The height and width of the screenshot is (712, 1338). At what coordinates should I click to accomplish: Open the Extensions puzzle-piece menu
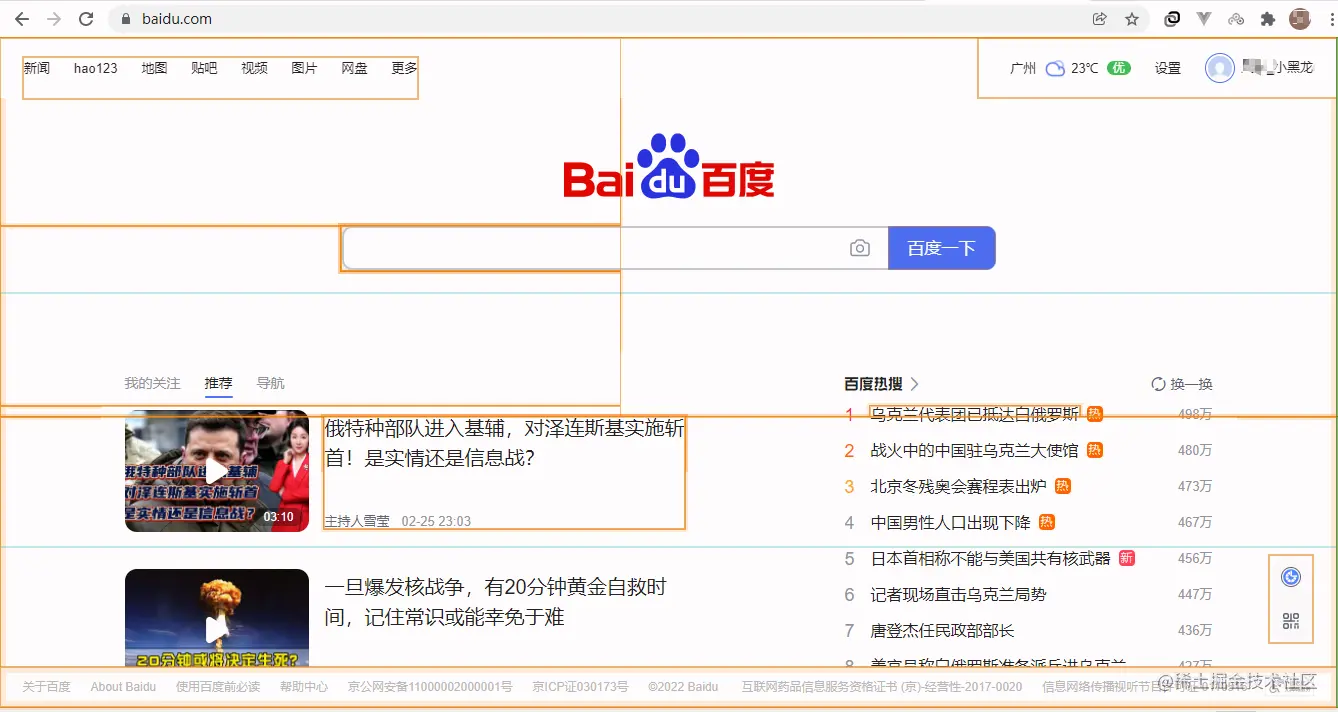(1268, 19)
